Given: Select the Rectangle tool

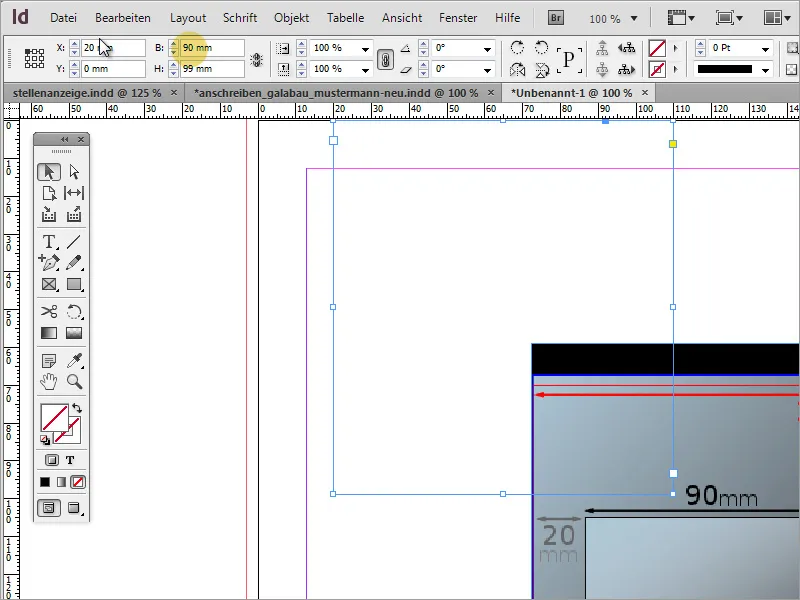Looking at the screenshot, I should [74, 284].
